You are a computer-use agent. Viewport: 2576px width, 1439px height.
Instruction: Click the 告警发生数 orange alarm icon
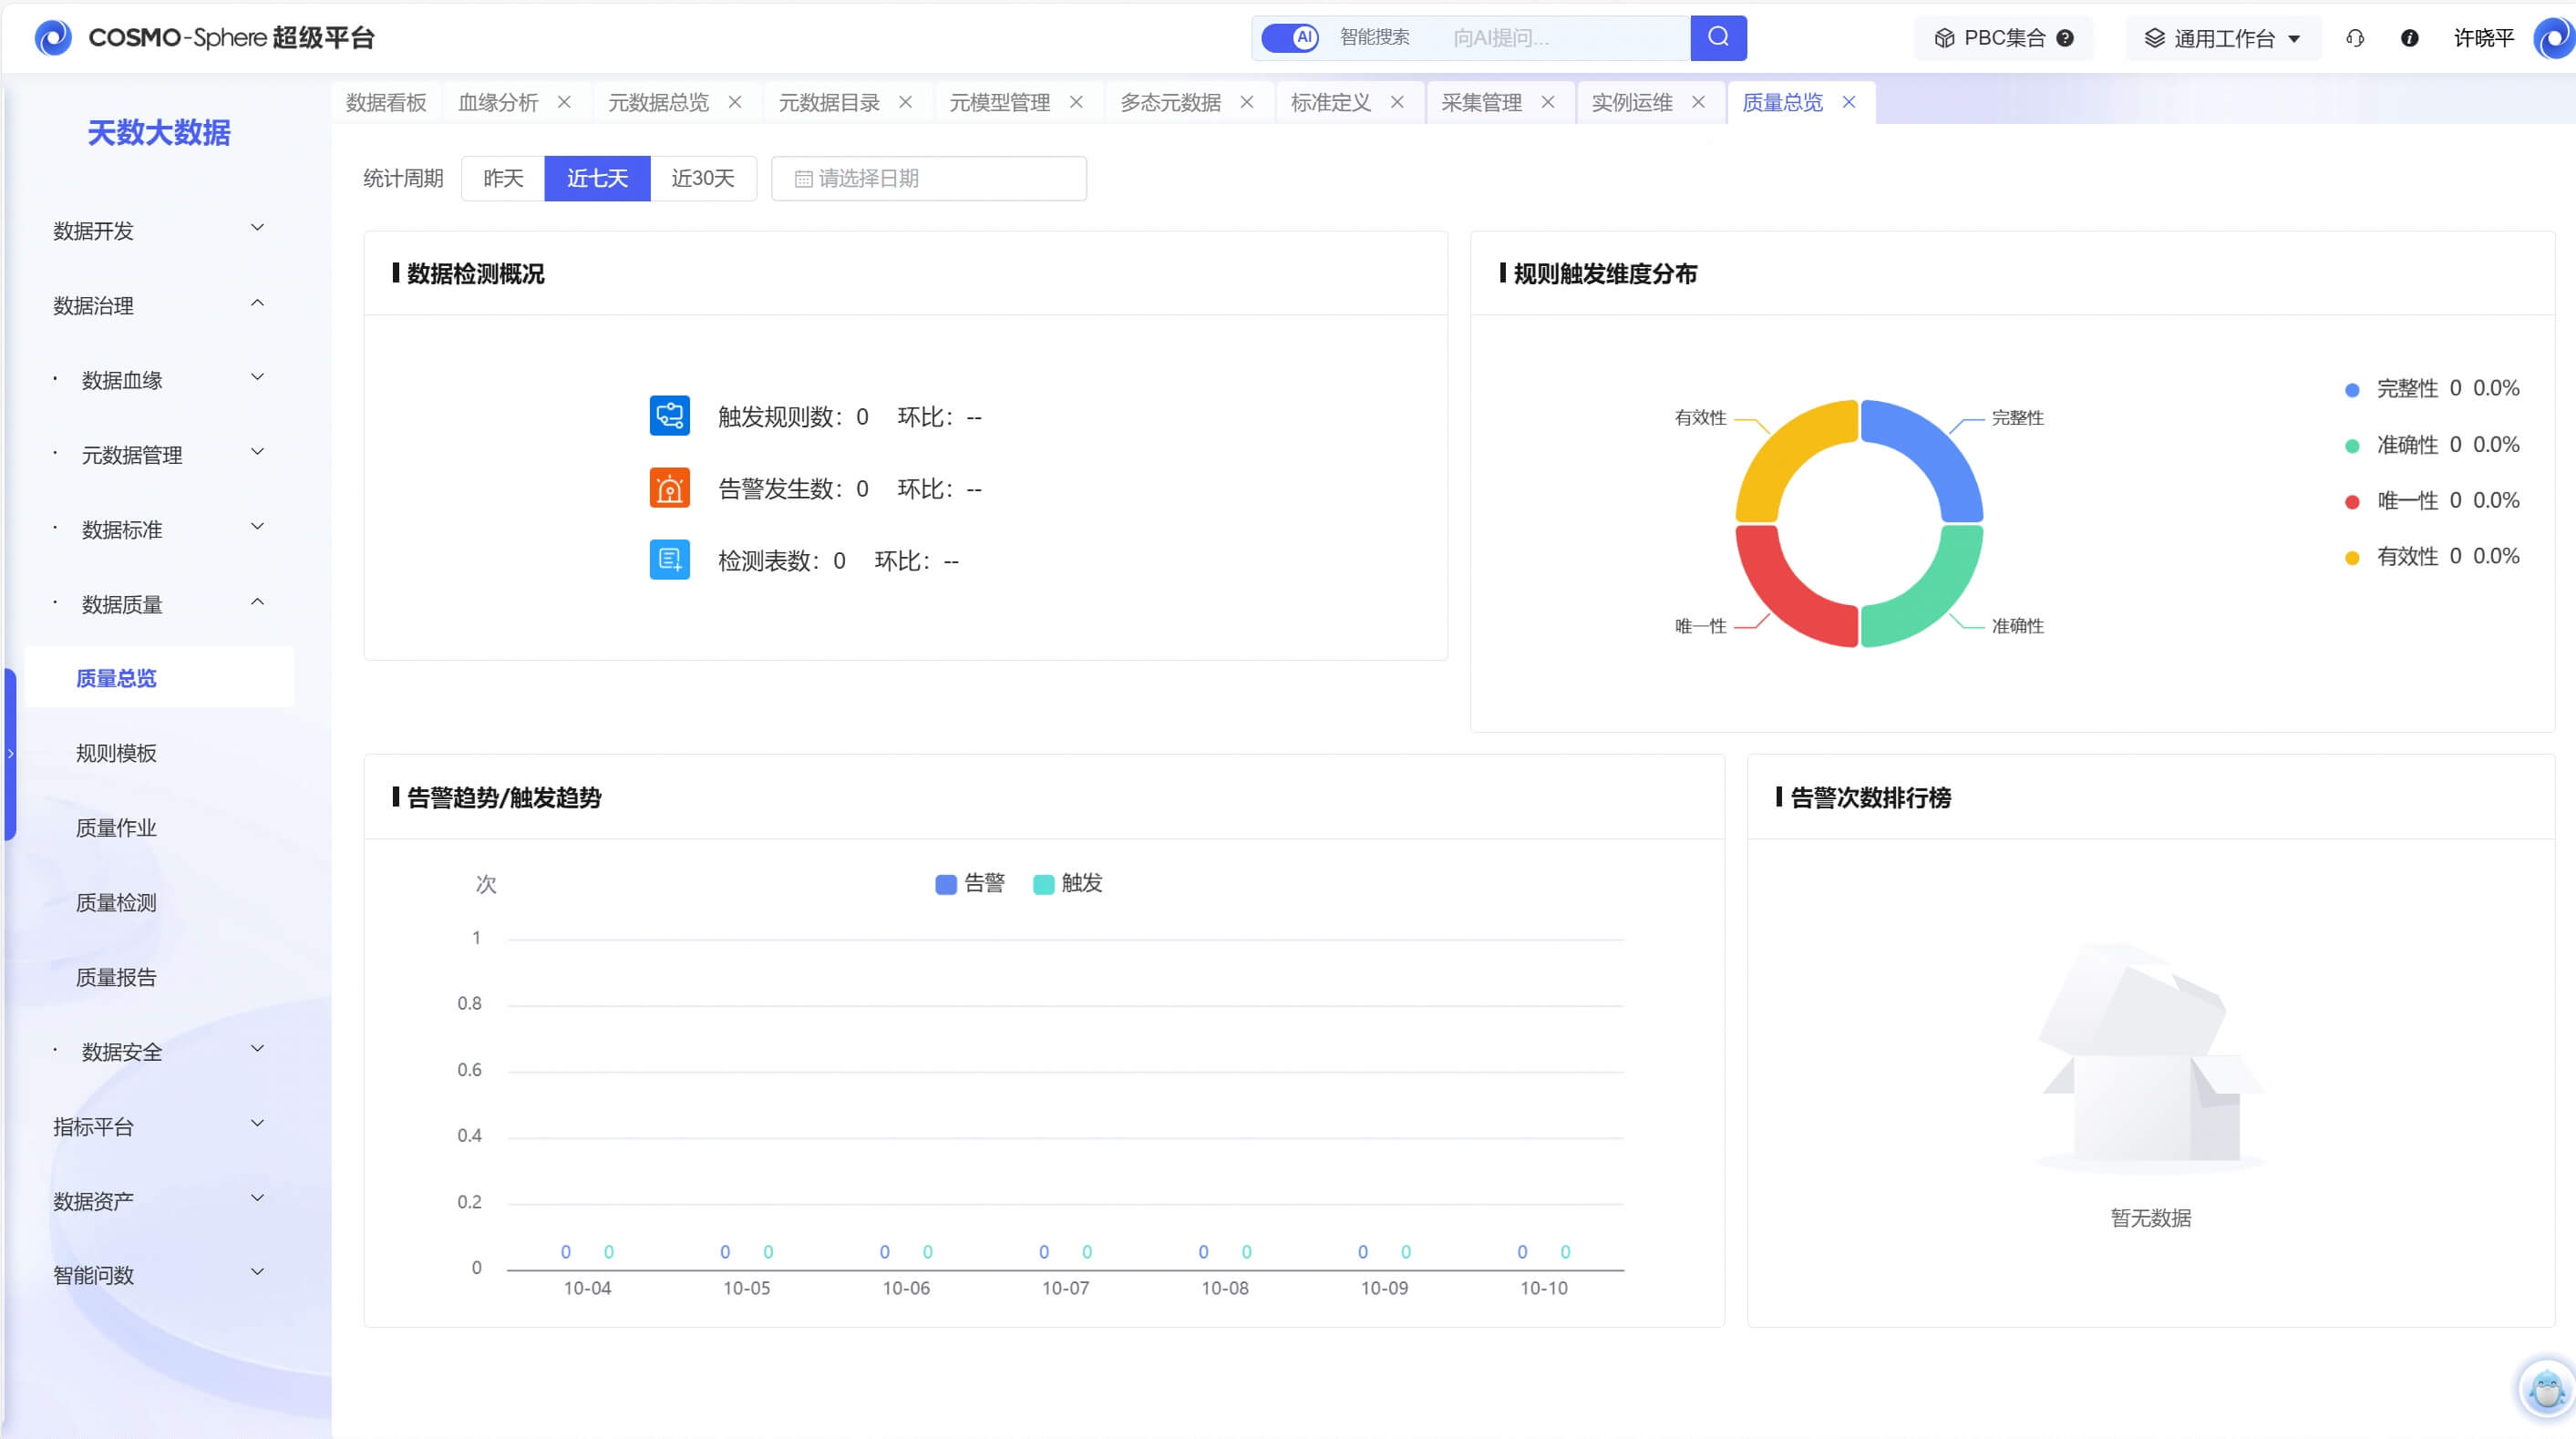[669, 488]
